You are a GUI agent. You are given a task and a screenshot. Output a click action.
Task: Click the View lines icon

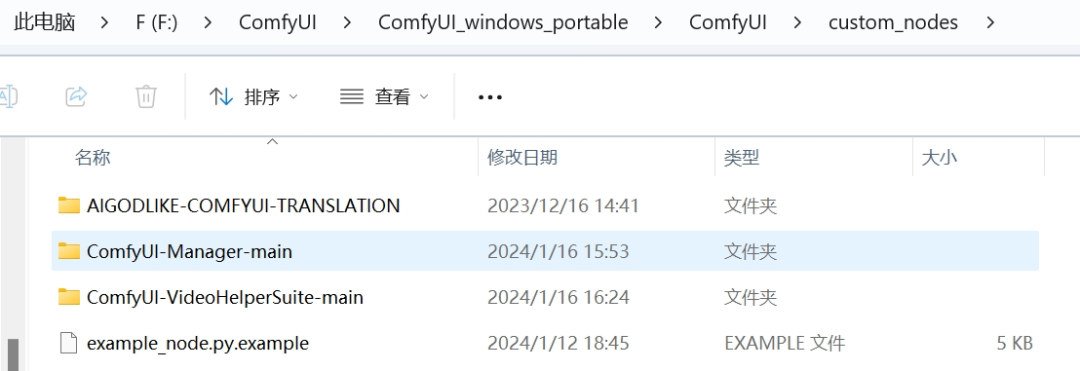pos(352,97)
